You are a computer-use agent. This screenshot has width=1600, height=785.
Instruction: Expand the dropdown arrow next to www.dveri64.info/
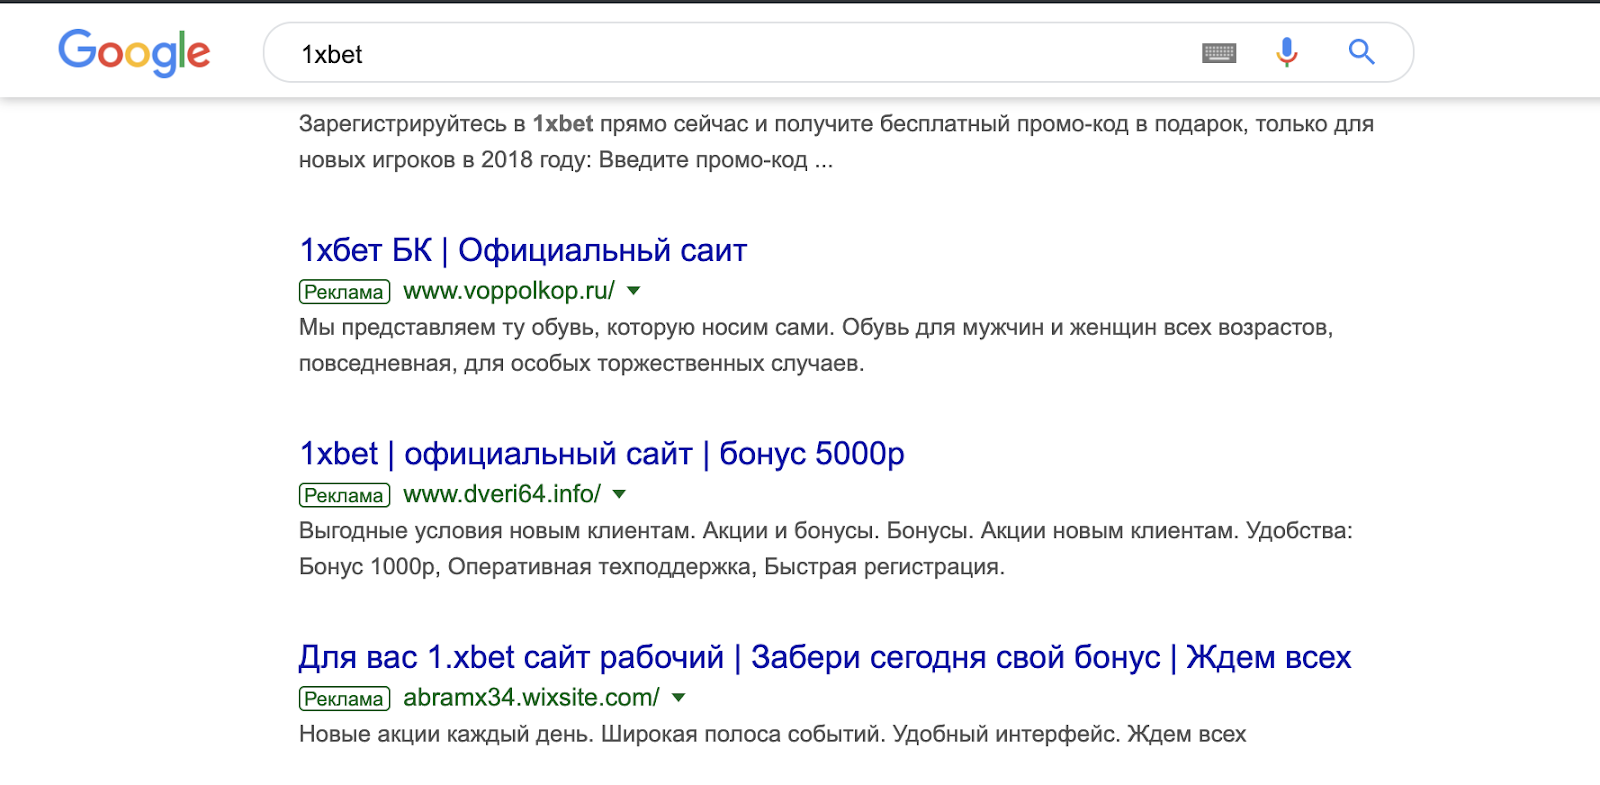(x=619, y=494)
